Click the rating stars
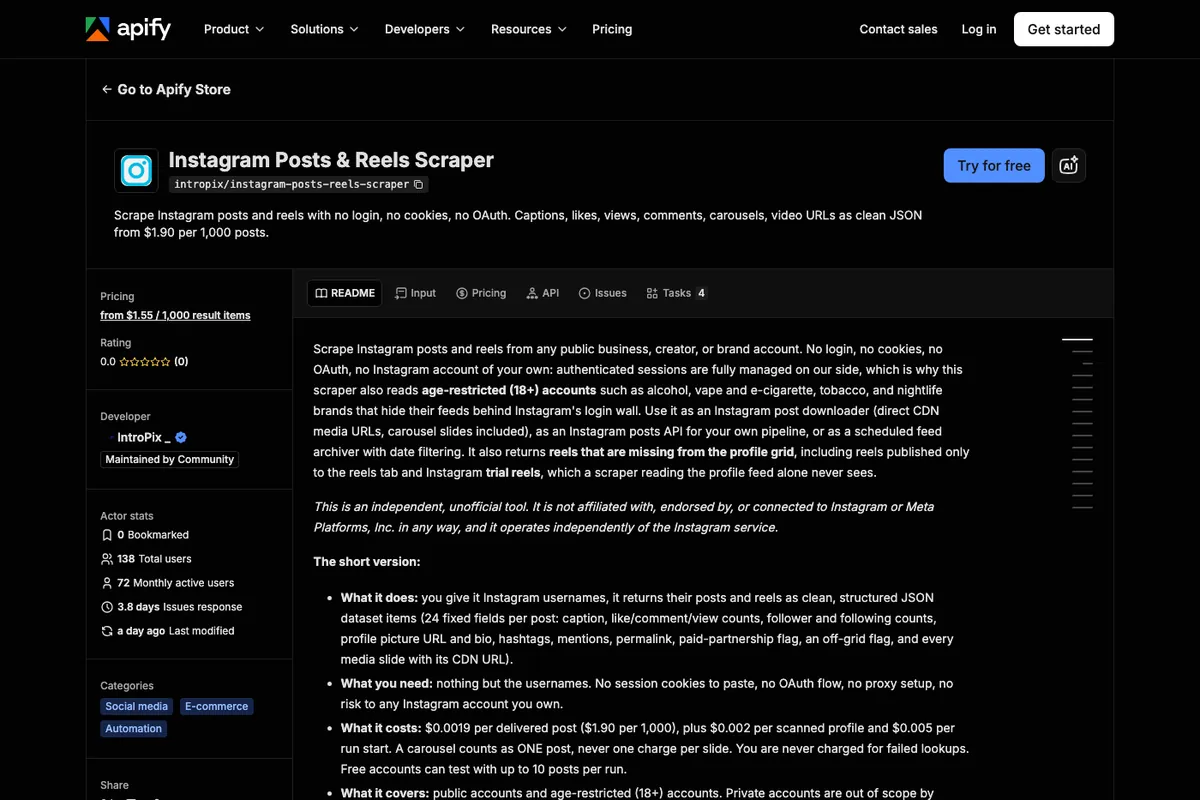The height and width of the screenshot is (800, 1200). (x=145, y=362)
